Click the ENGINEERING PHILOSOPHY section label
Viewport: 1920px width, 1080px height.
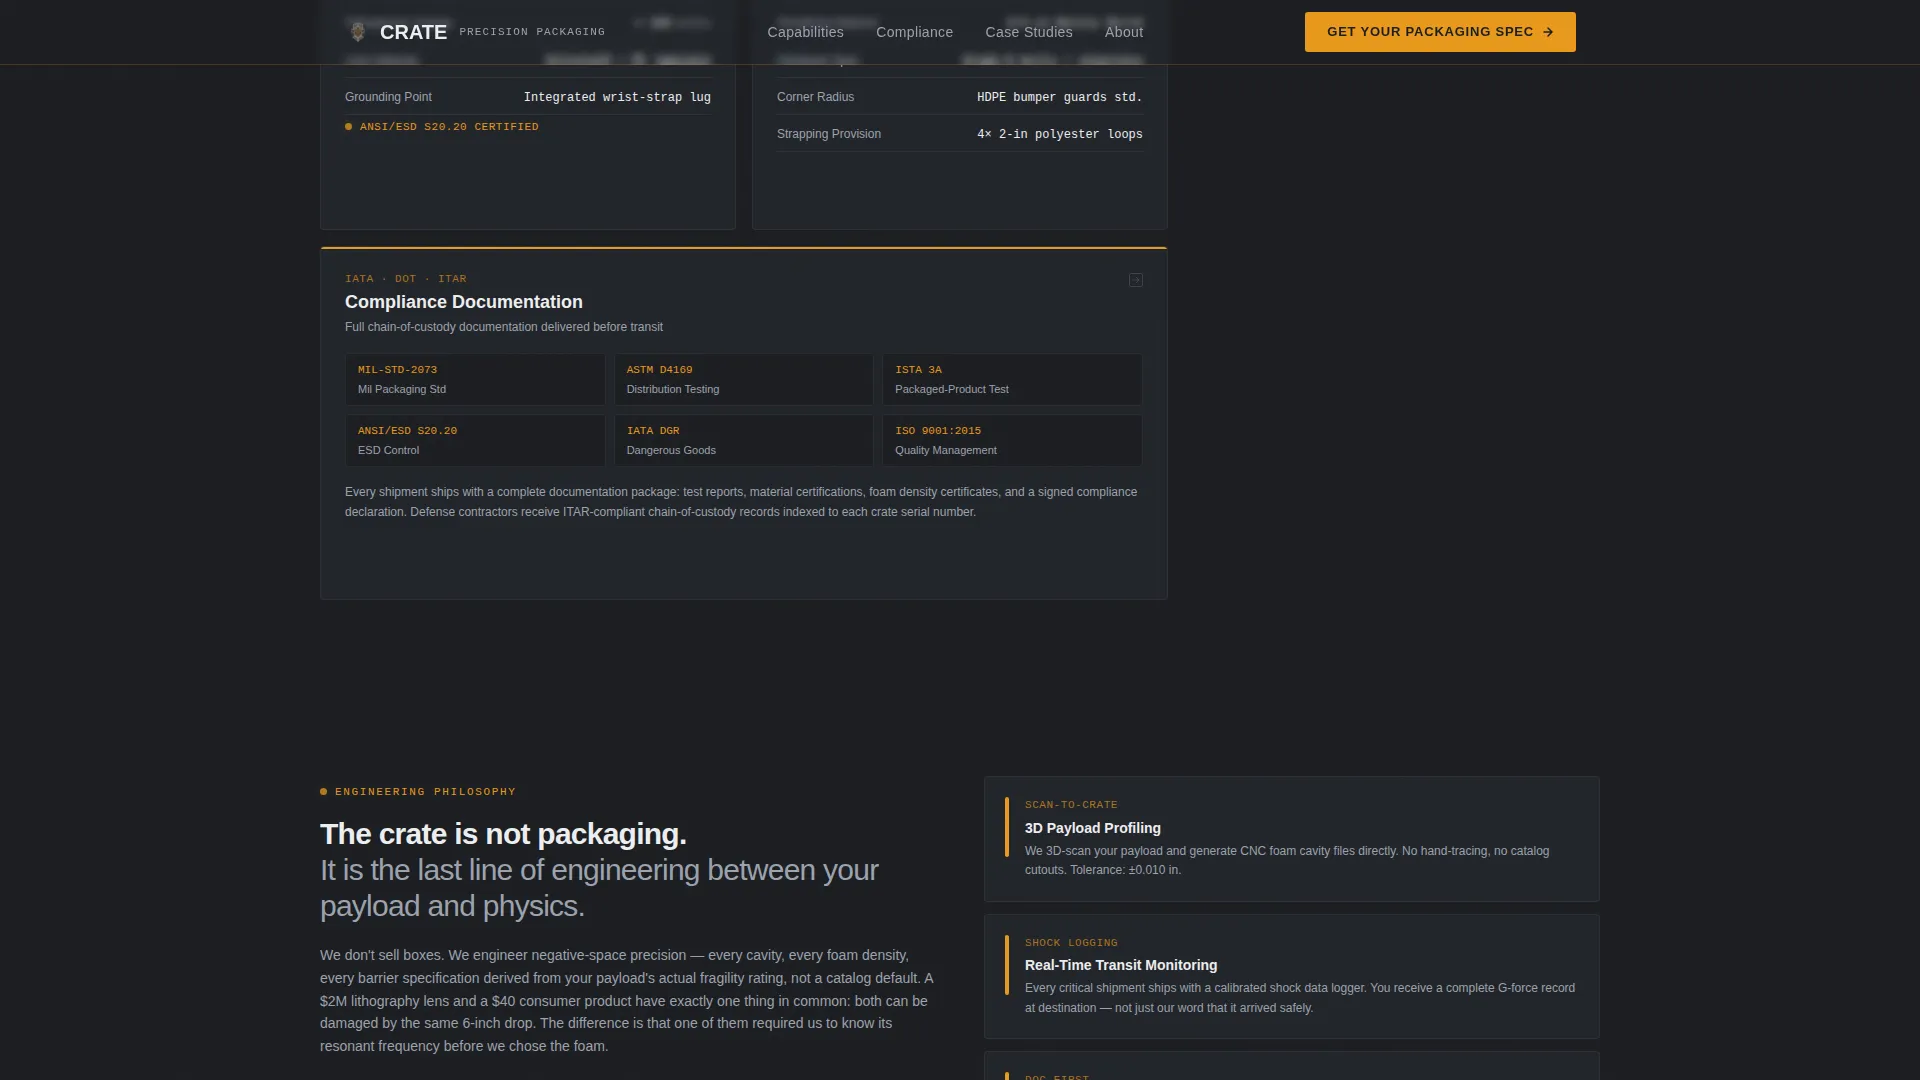[x=418, y=792]
